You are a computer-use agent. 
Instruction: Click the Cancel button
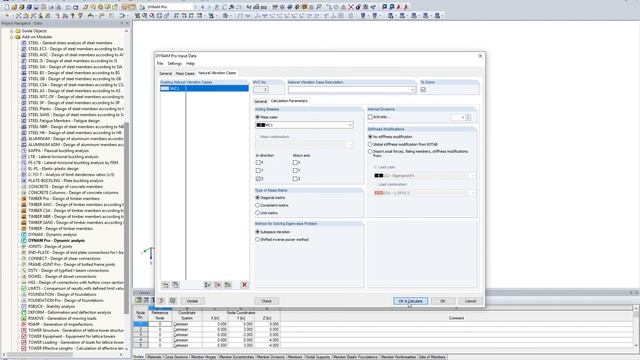click(x=470, y=301)
